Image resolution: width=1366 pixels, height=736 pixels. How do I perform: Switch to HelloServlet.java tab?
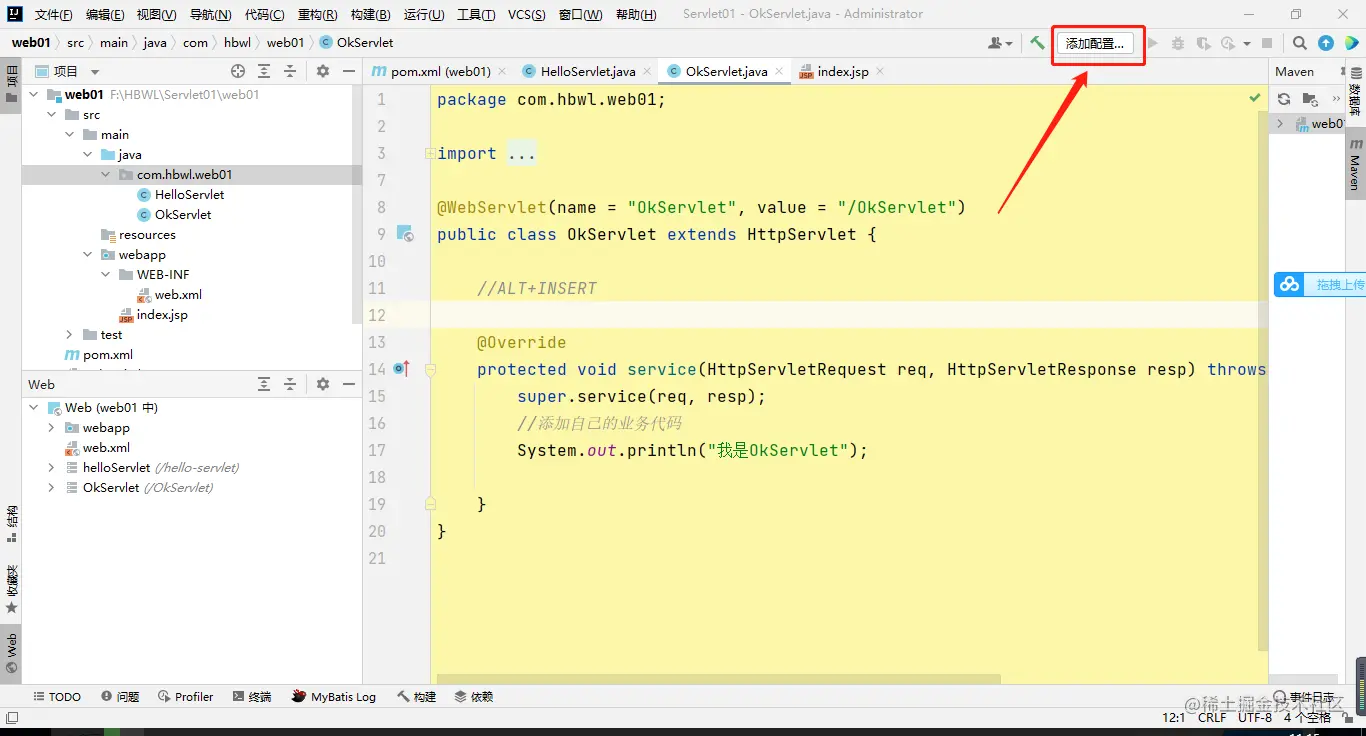[587, 72]
